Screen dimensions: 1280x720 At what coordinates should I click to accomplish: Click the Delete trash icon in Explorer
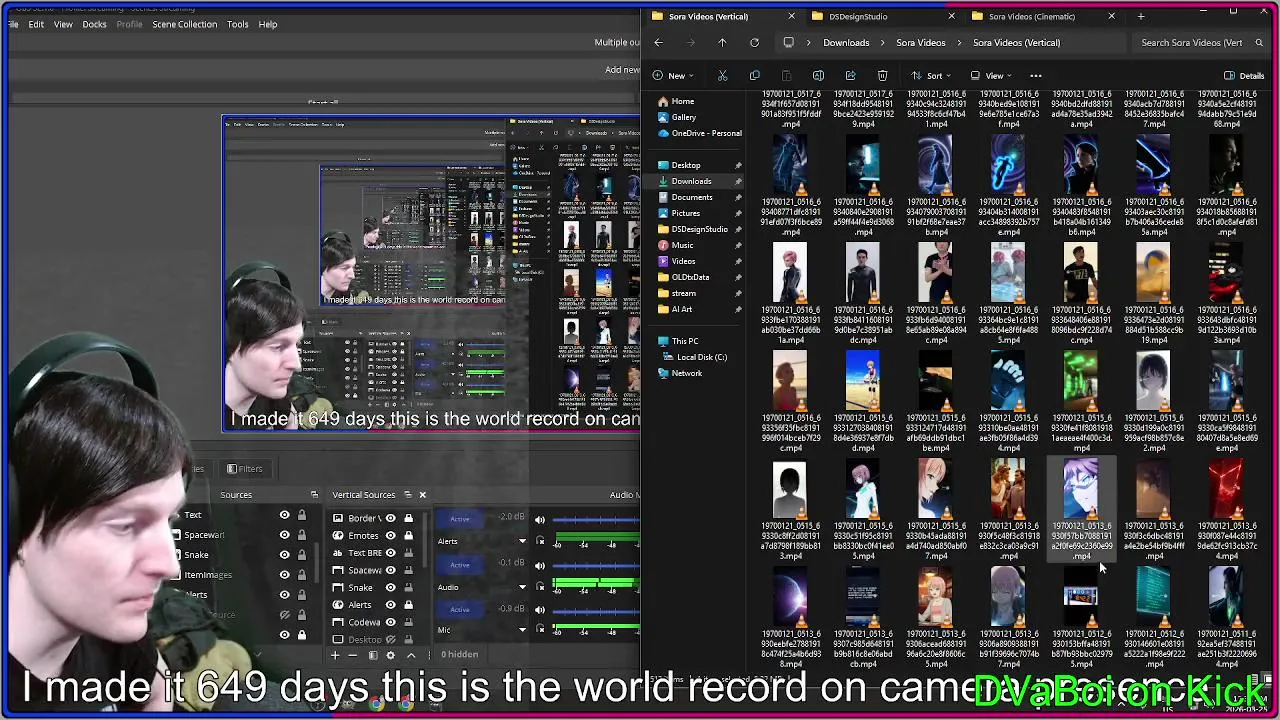(882, 75)
